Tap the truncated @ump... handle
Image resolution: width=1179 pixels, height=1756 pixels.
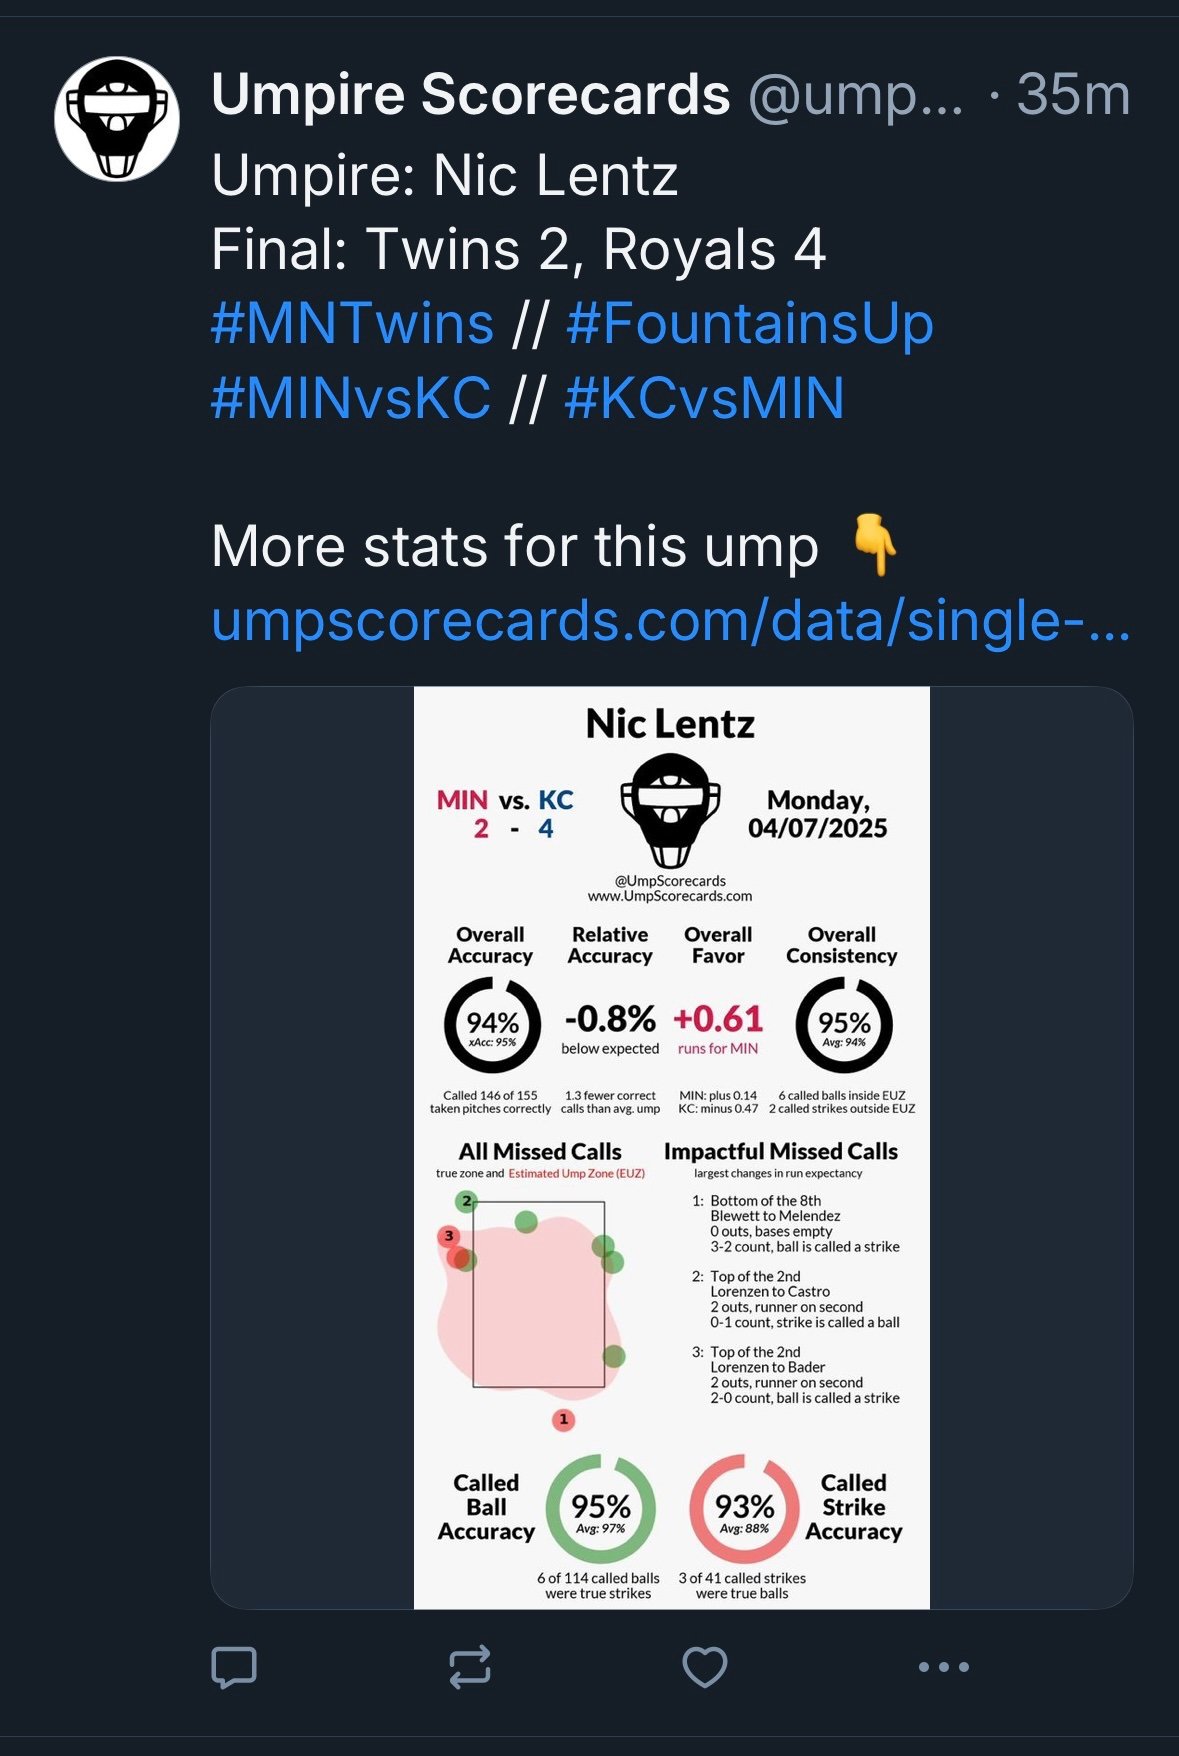tap(855, 96)
